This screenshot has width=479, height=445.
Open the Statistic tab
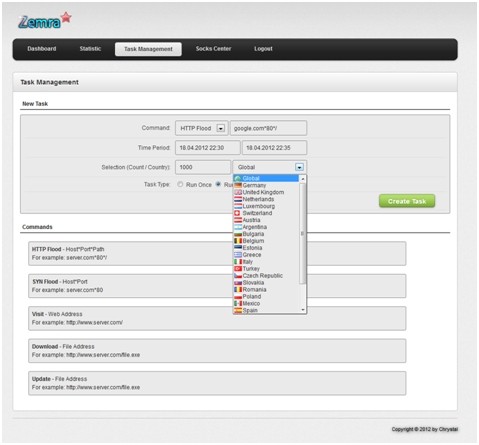pyautogui.click(x=90, y=49)
